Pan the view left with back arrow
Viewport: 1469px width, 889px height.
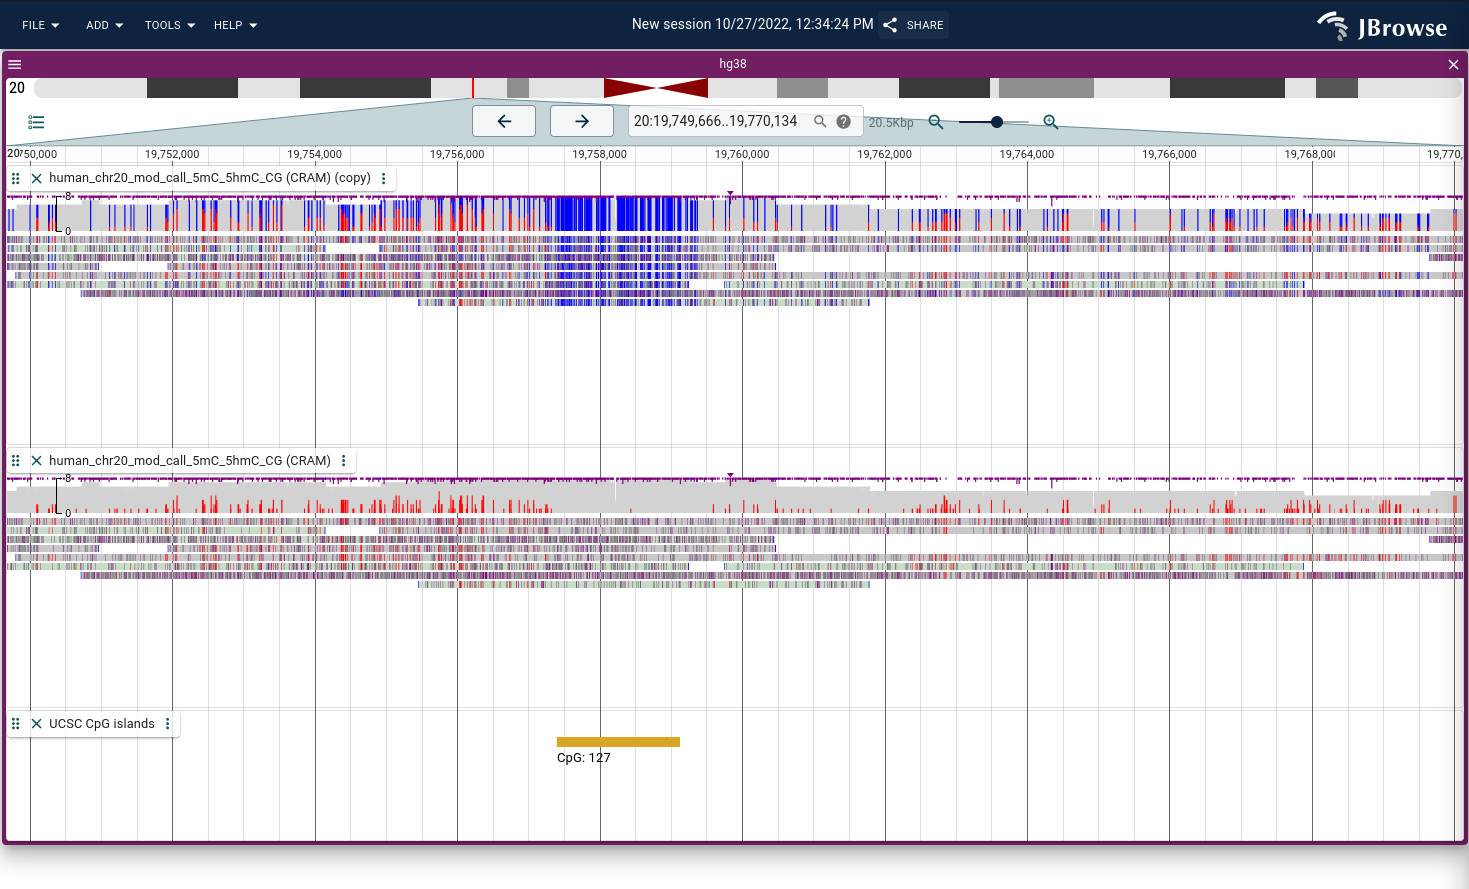(504, 121)
